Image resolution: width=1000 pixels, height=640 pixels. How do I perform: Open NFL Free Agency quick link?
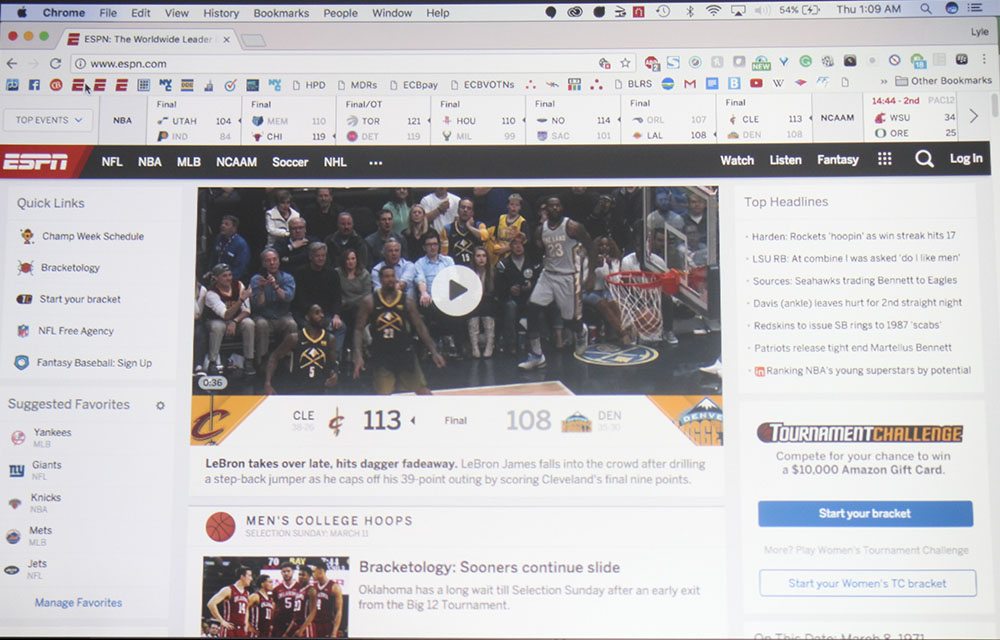click(76, 331)
